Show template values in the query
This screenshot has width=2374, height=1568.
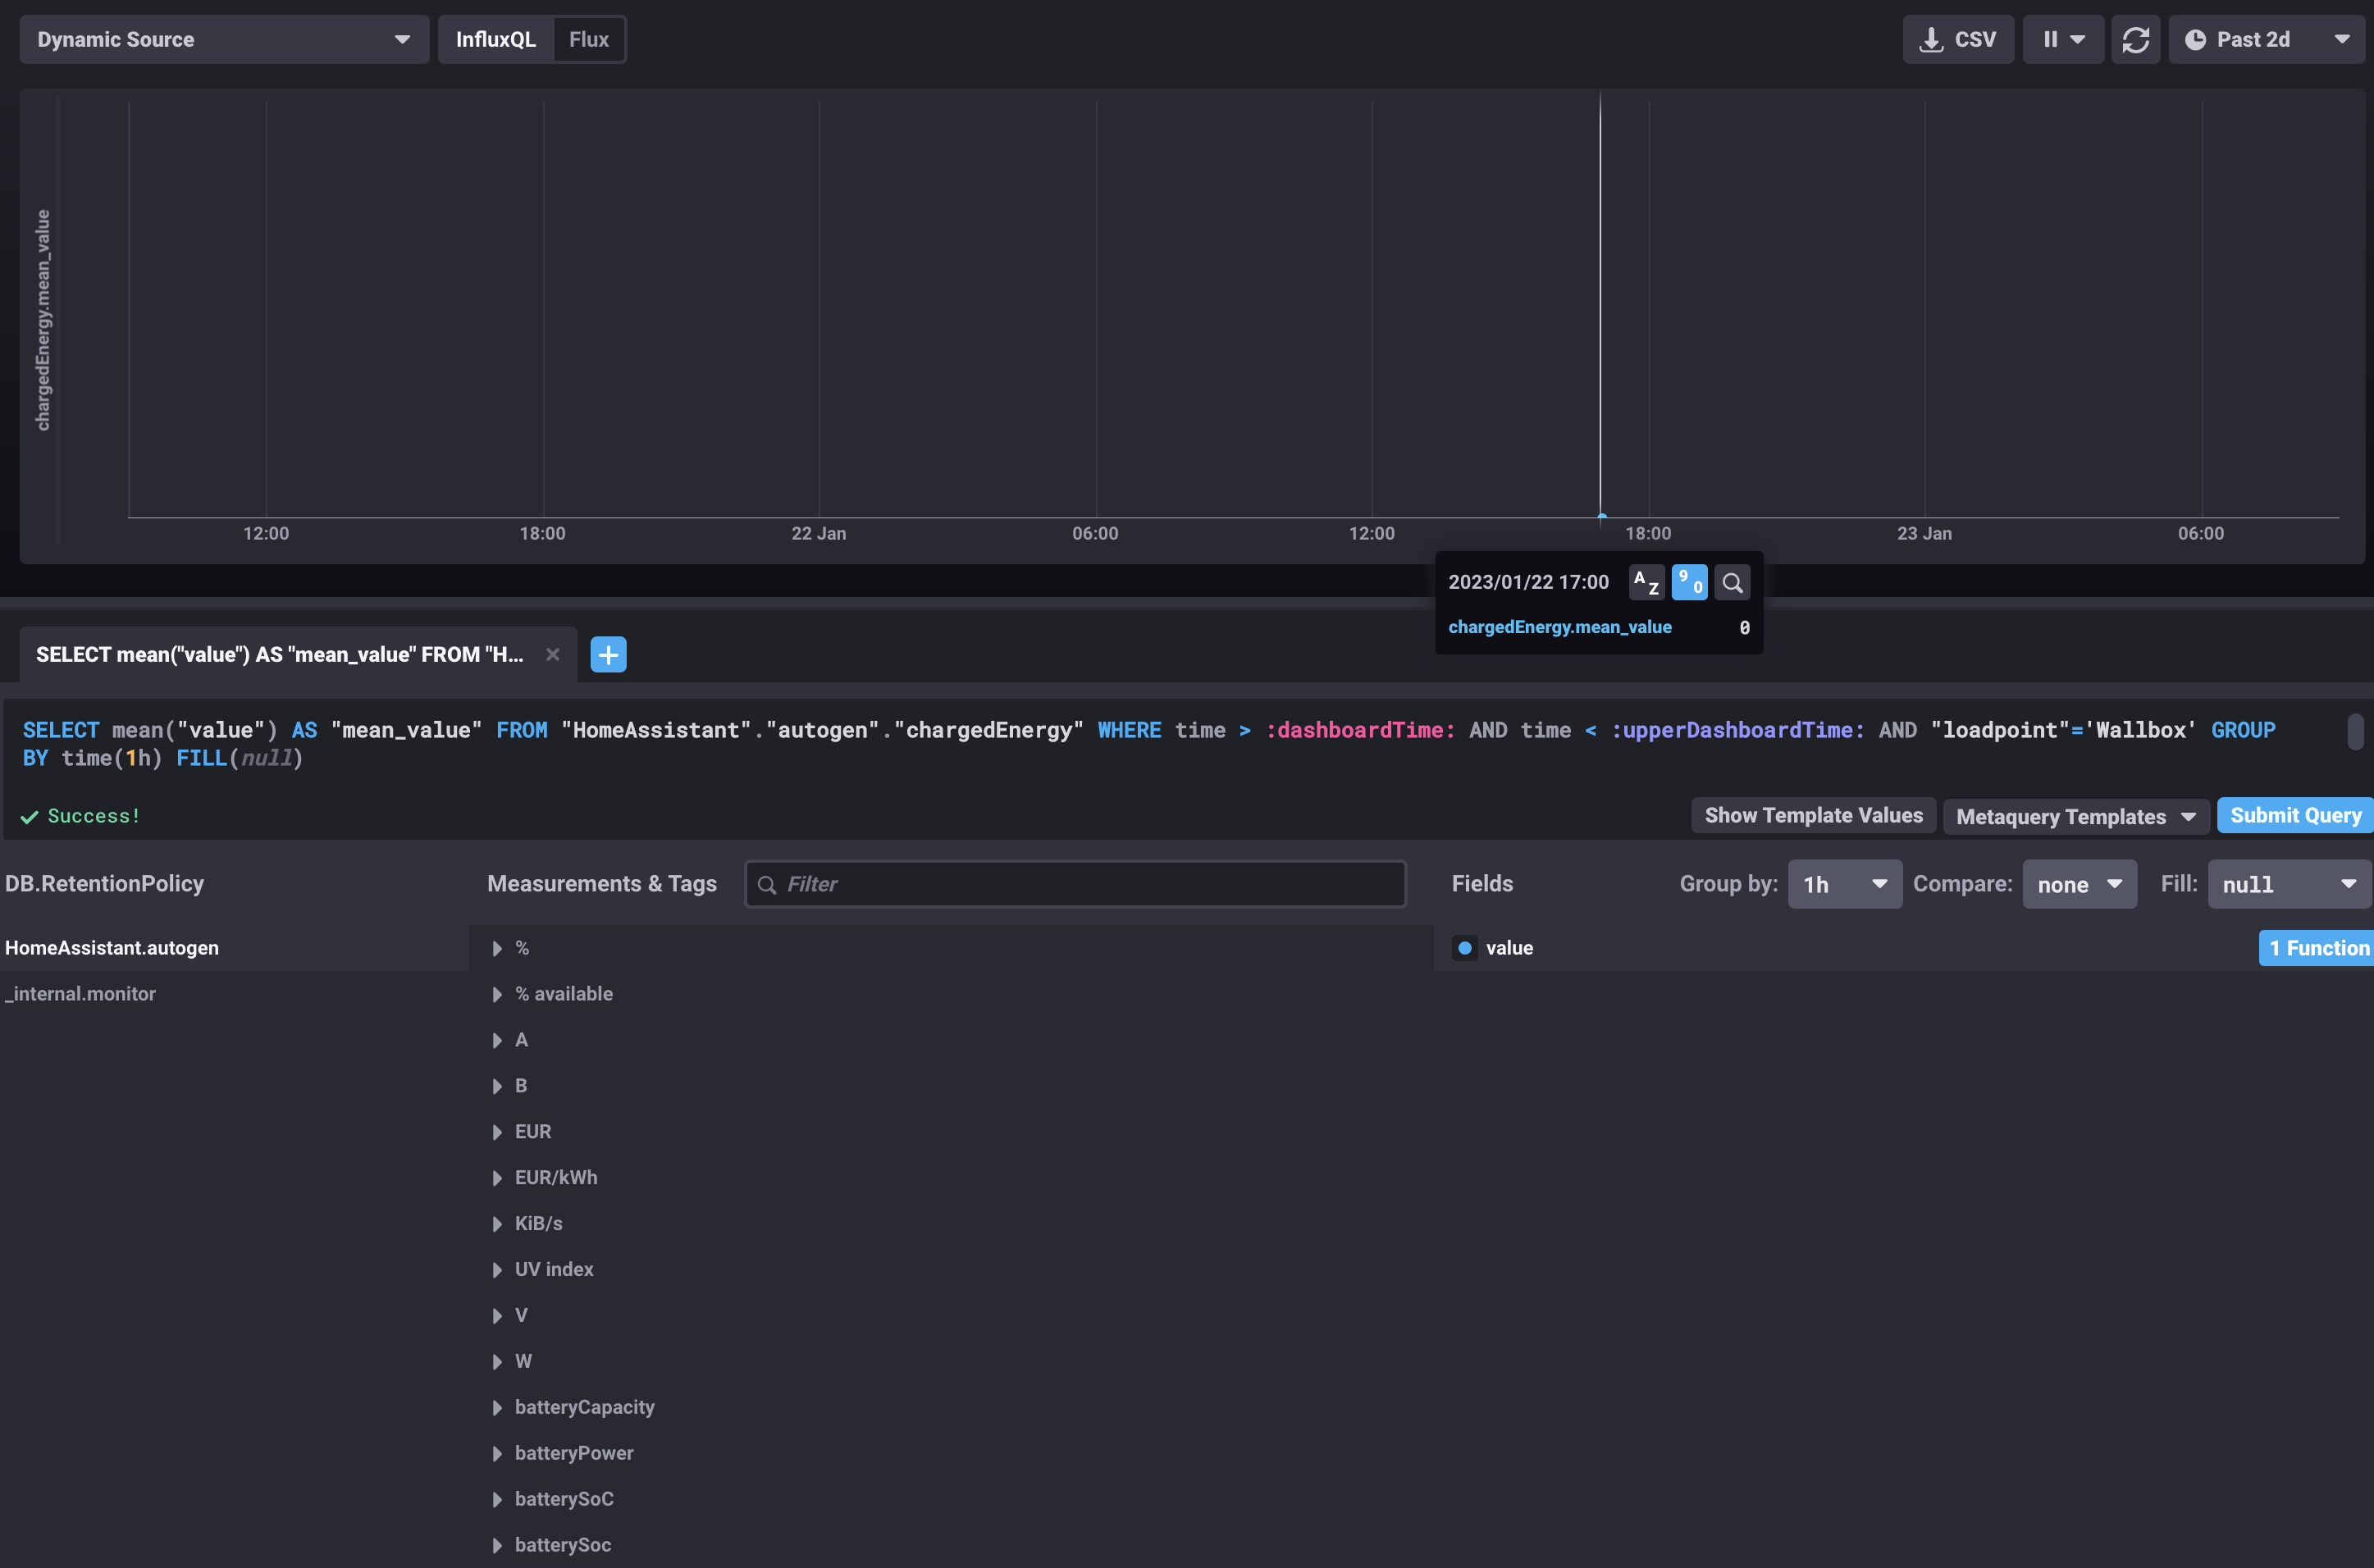tap(1812, 815)
